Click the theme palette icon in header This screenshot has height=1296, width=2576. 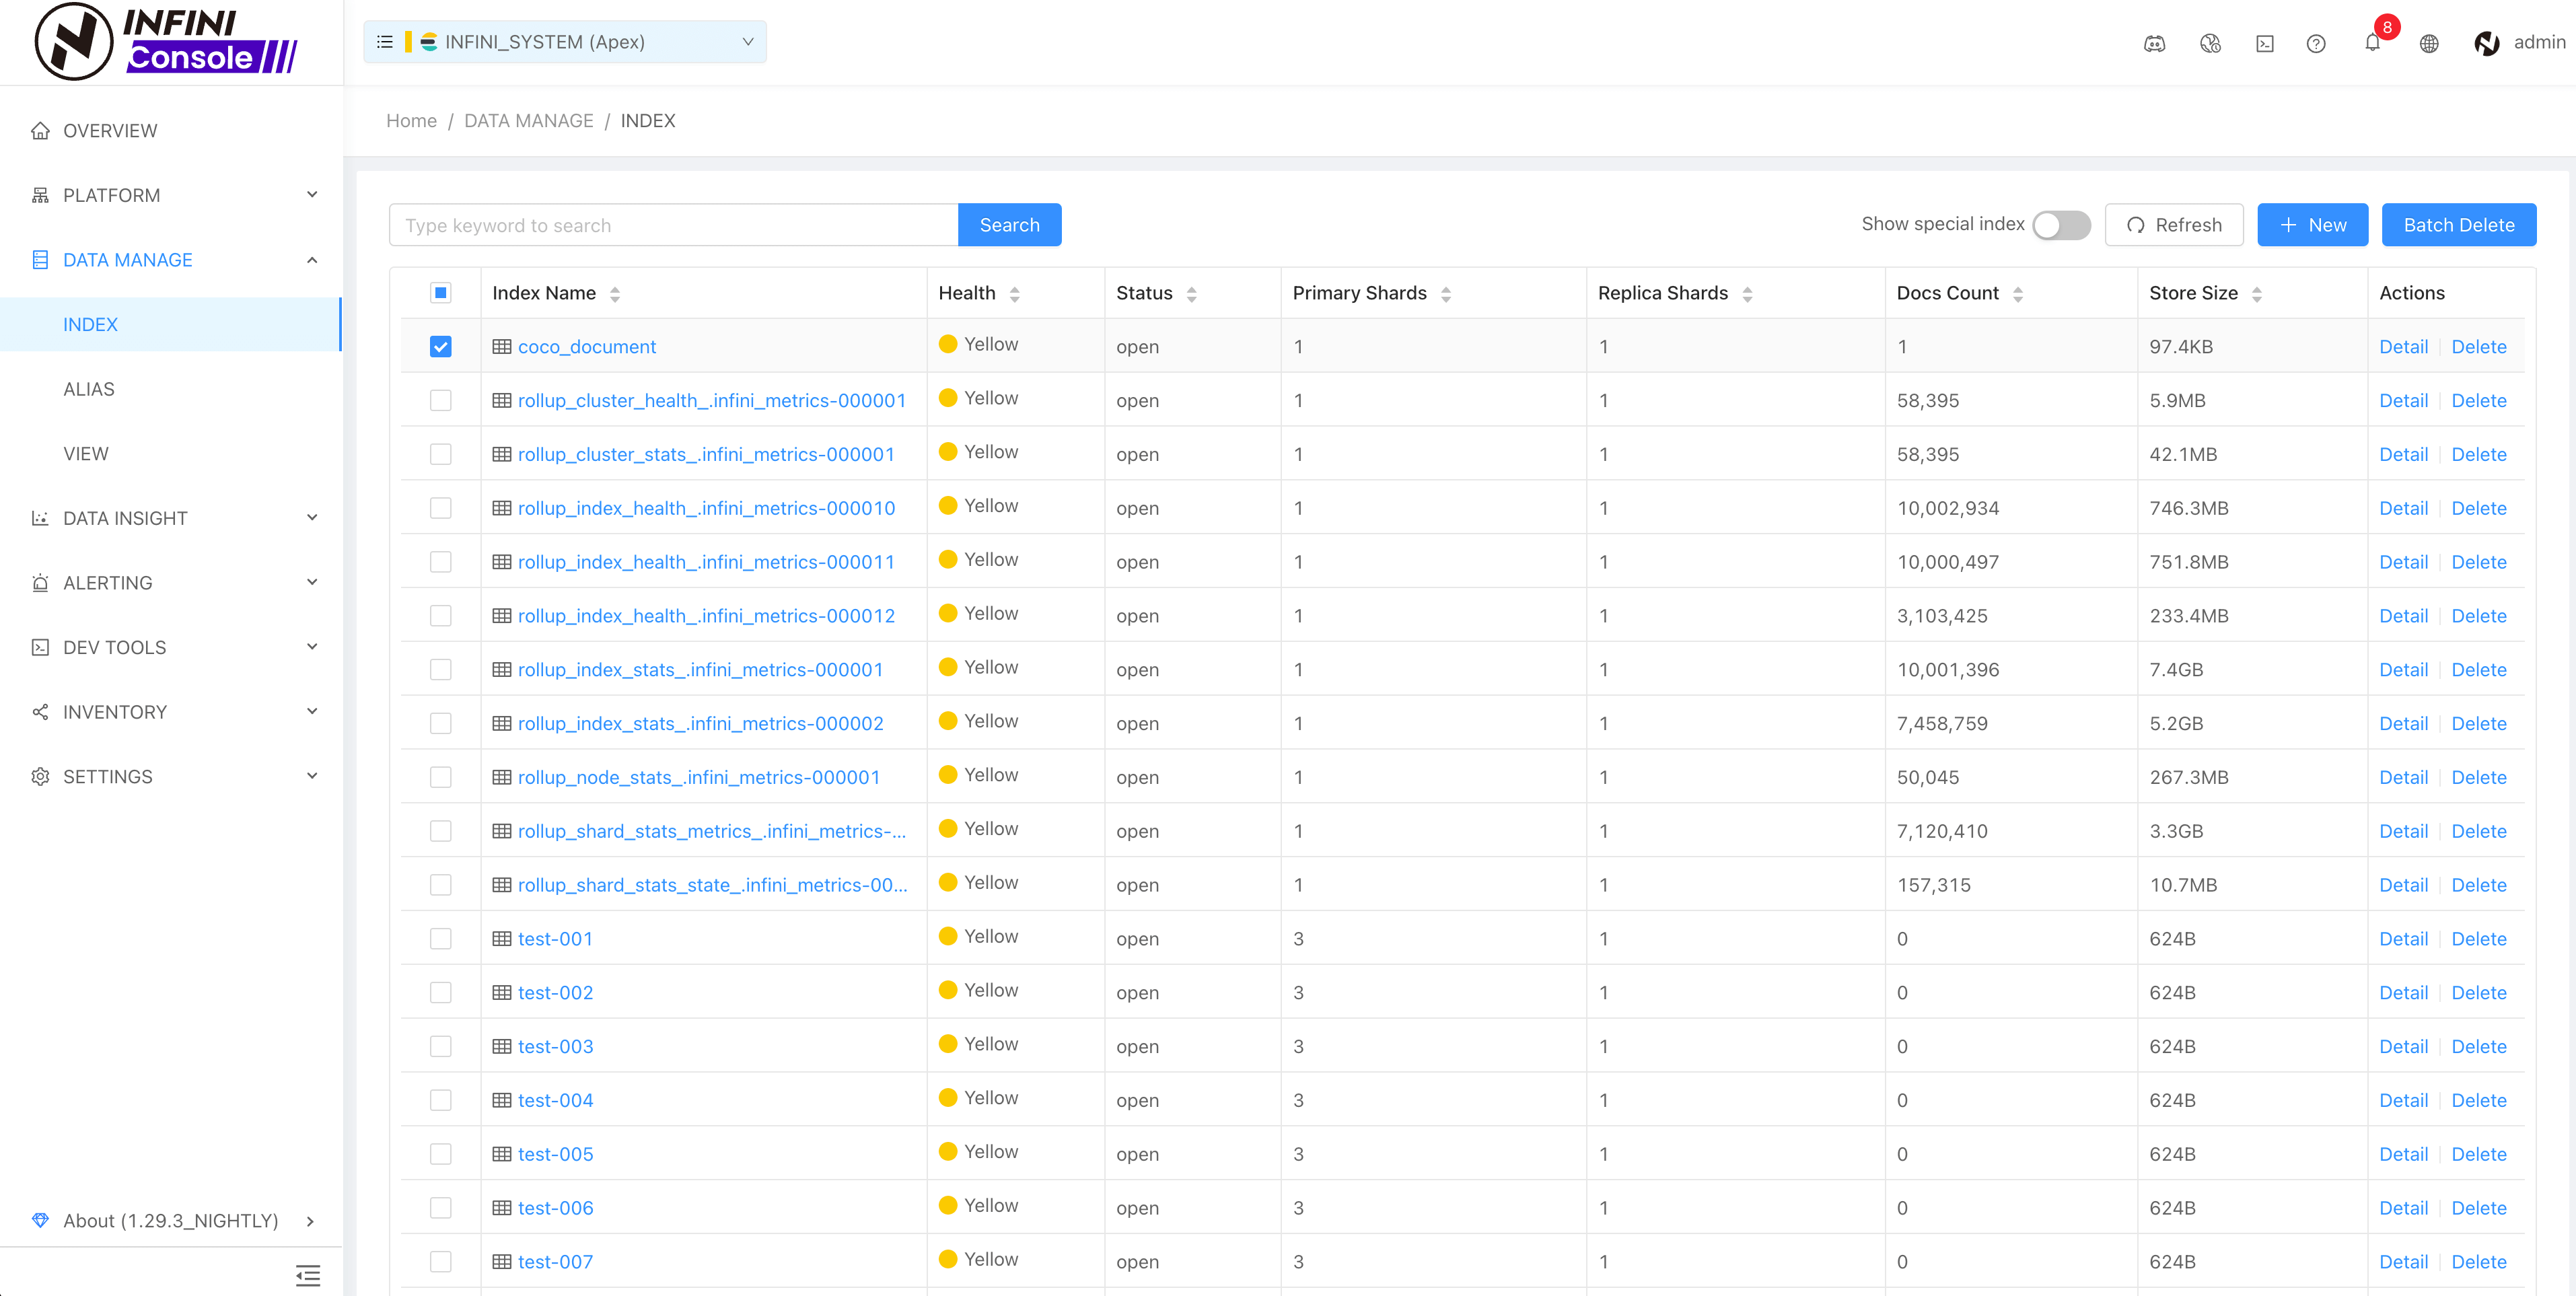(2210, 43)
